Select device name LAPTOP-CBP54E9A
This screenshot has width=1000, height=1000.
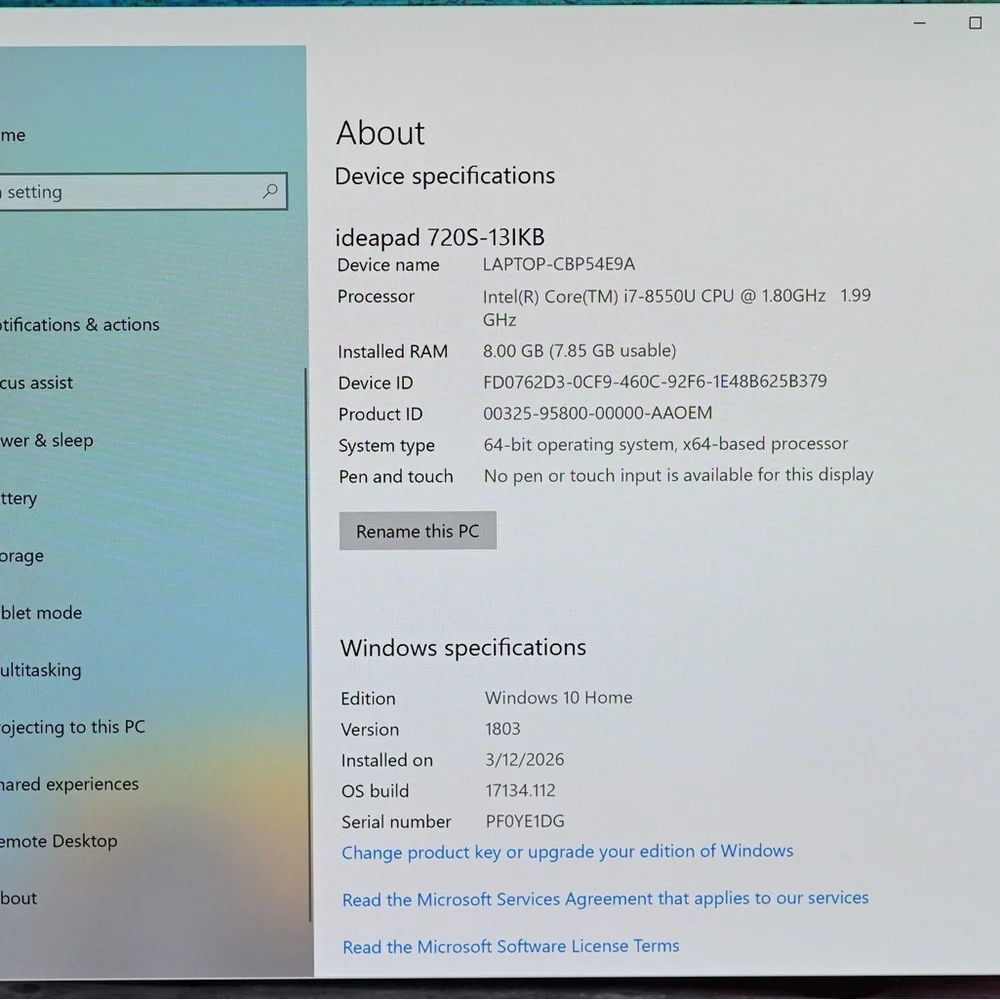(x=559, y=264)
